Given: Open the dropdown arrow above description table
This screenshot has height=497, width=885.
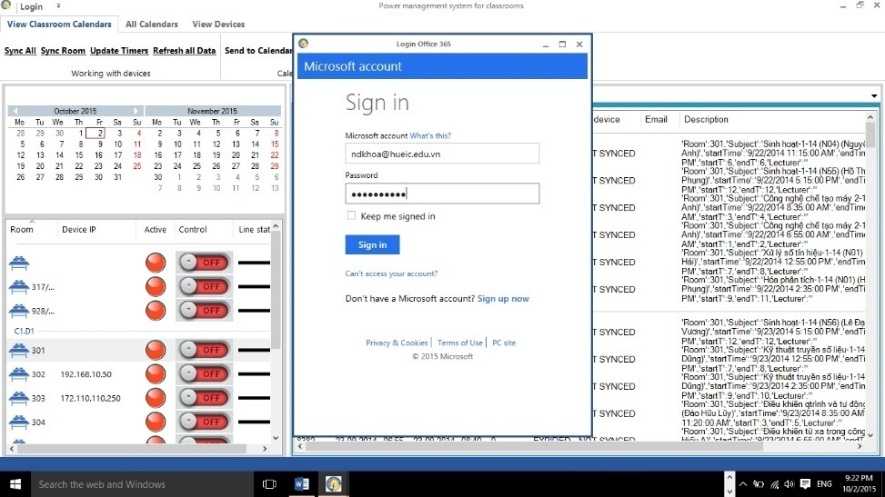Looking at the screenshot, I should [874, 96].
